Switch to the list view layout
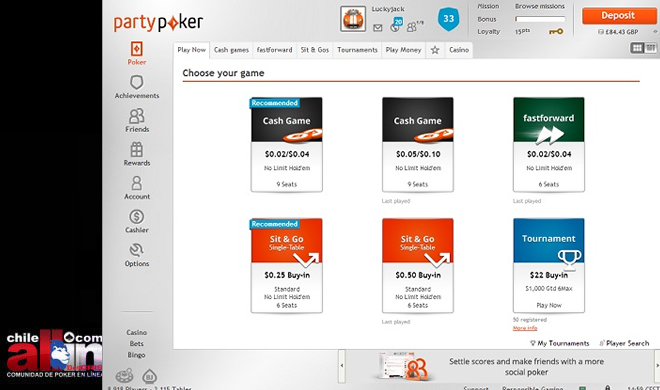The height and width of the screenshot is (390, 660). point(651,48)
